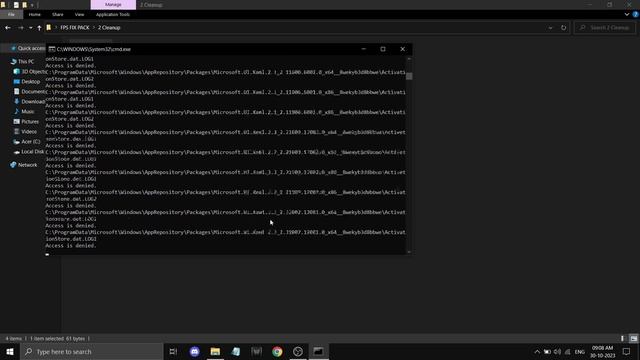Click cmd scrollbar up arrow
Screen dimensions: 640x360
coord(409,59)
